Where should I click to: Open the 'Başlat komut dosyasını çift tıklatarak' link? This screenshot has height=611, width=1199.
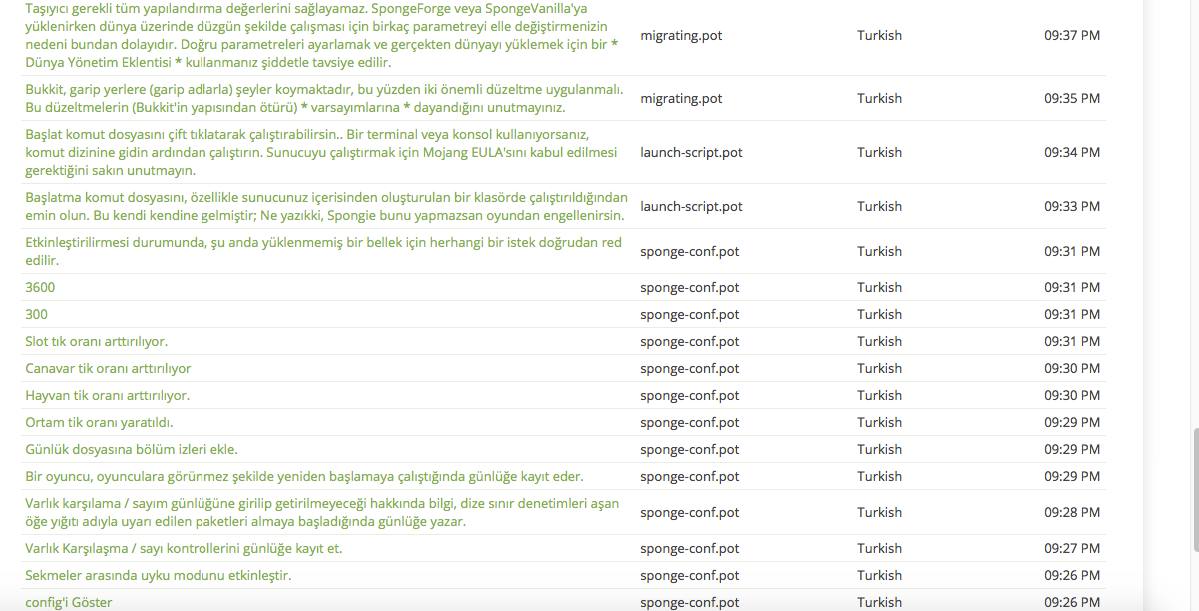click(321, 152)
